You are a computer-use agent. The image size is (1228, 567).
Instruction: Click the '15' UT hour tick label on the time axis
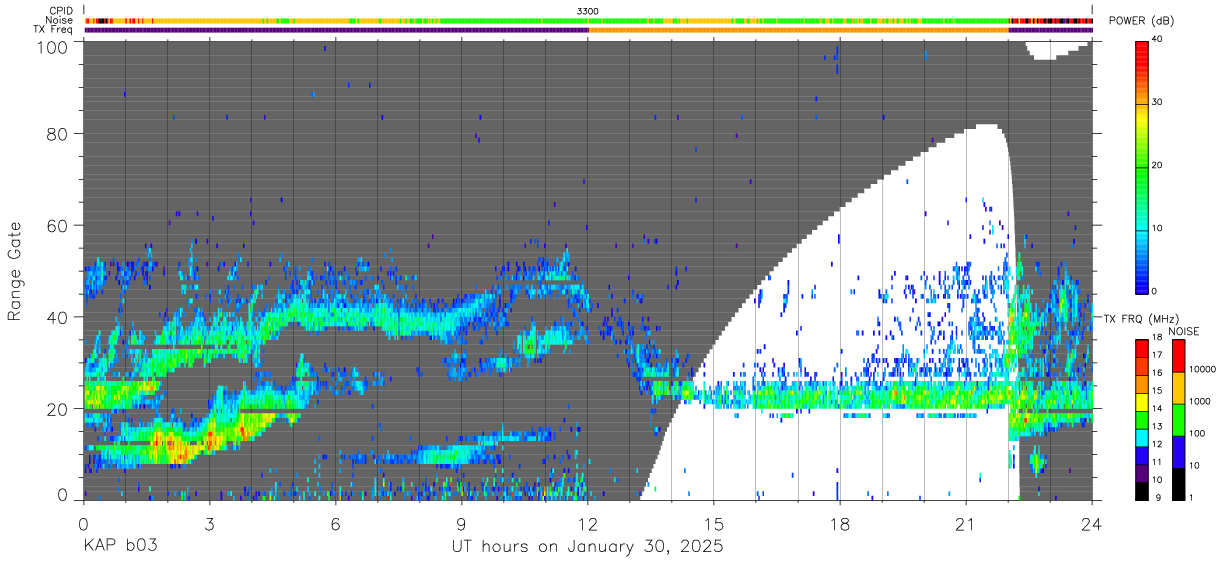[x=714, y=523]
